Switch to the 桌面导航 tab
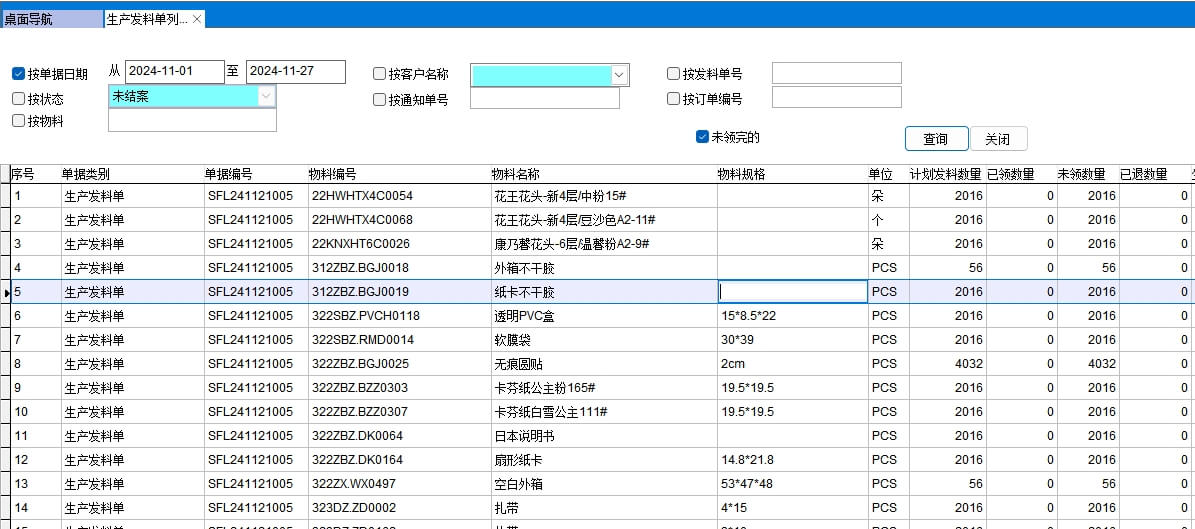Viewport: 1195px width, 529px height. point(50,19)
